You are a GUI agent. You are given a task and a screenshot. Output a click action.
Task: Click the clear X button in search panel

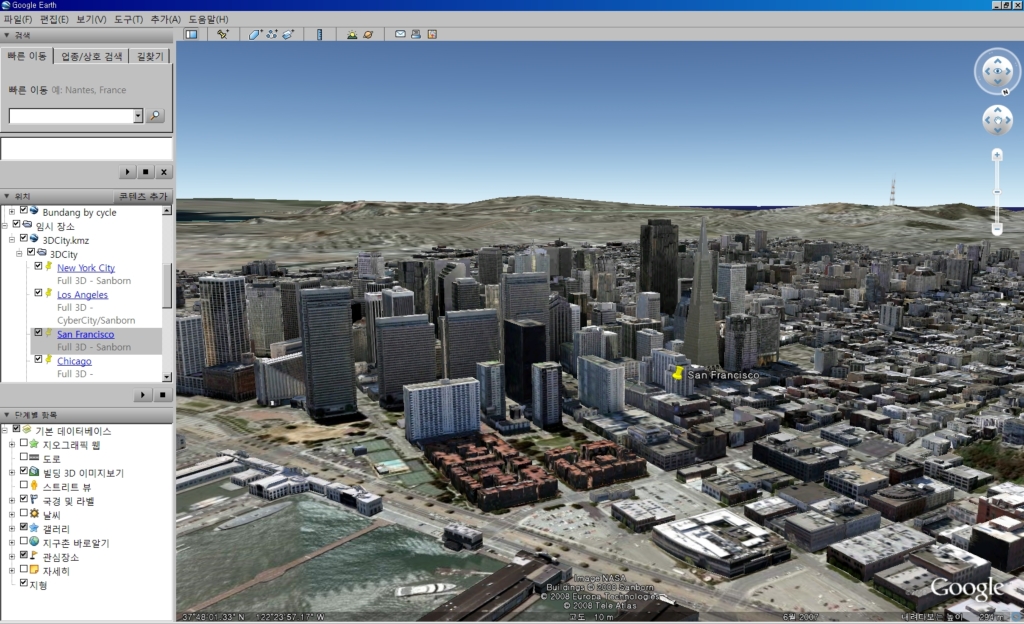pyautogui.click(x=164, y=172)
